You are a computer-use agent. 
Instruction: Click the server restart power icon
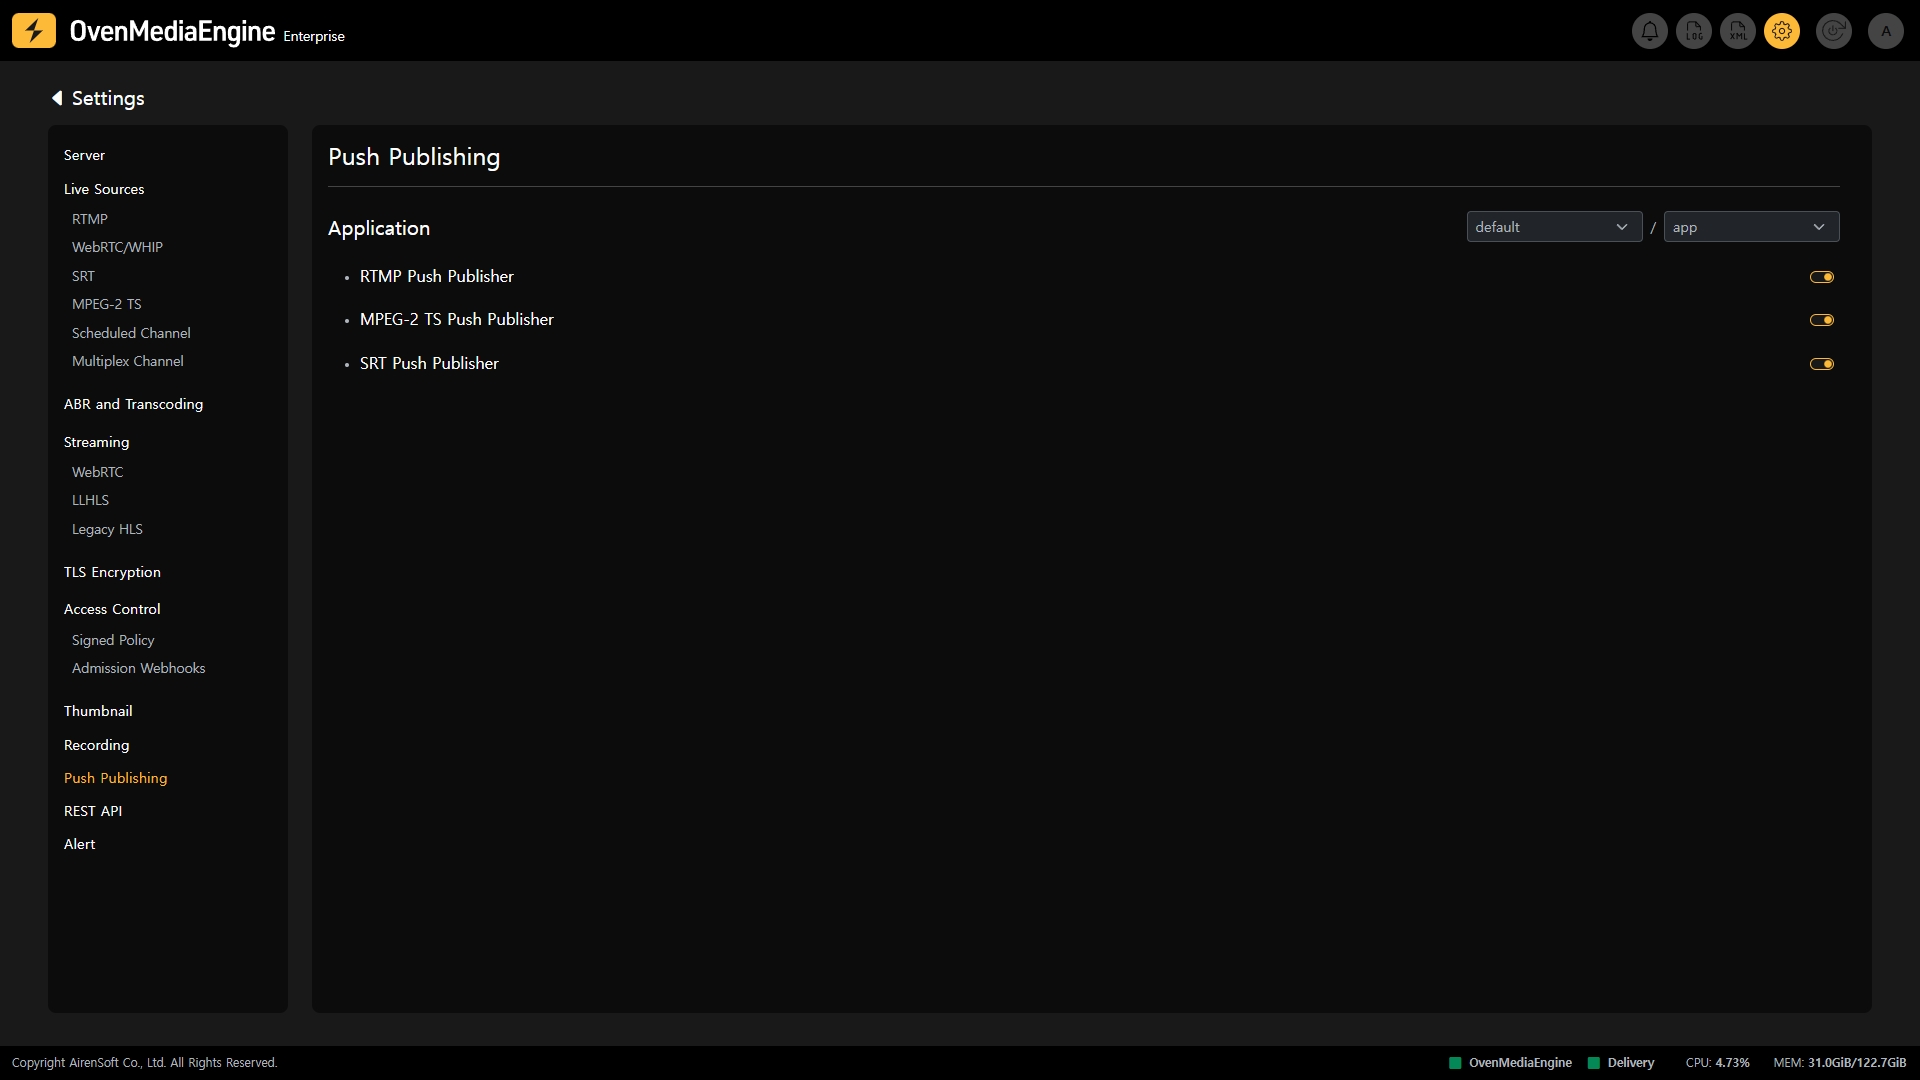click(1833, 31)
